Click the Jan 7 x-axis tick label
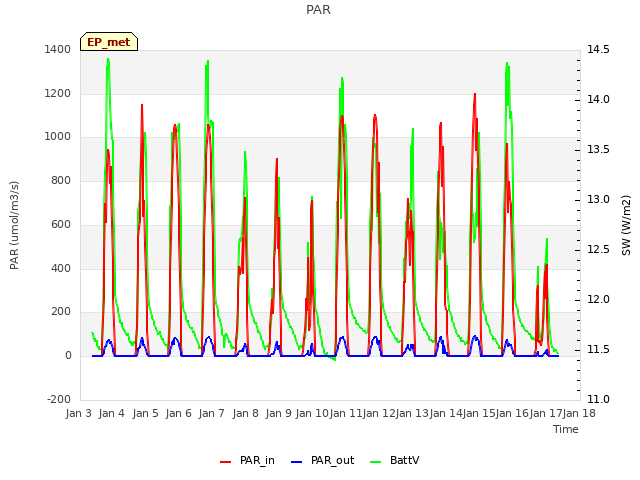The height and width of the screenshot is (480, 640). coord(211,413)
